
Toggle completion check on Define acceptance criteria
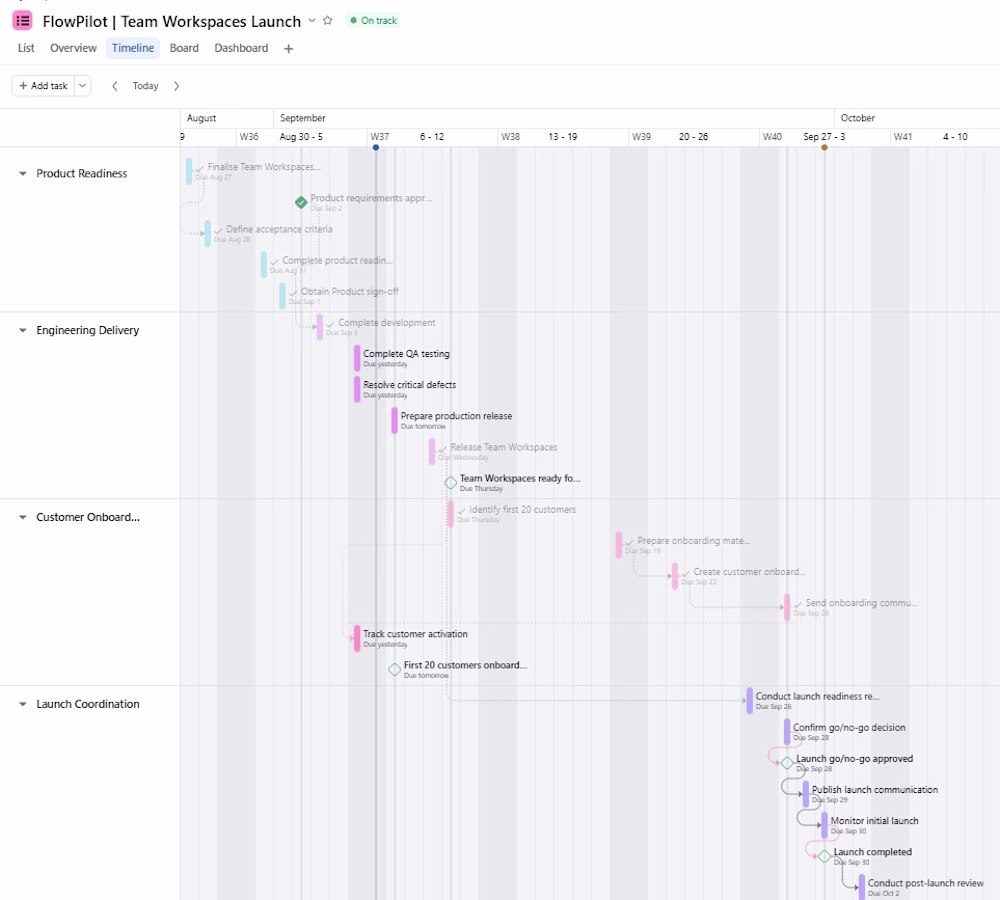tap(219, 230)
